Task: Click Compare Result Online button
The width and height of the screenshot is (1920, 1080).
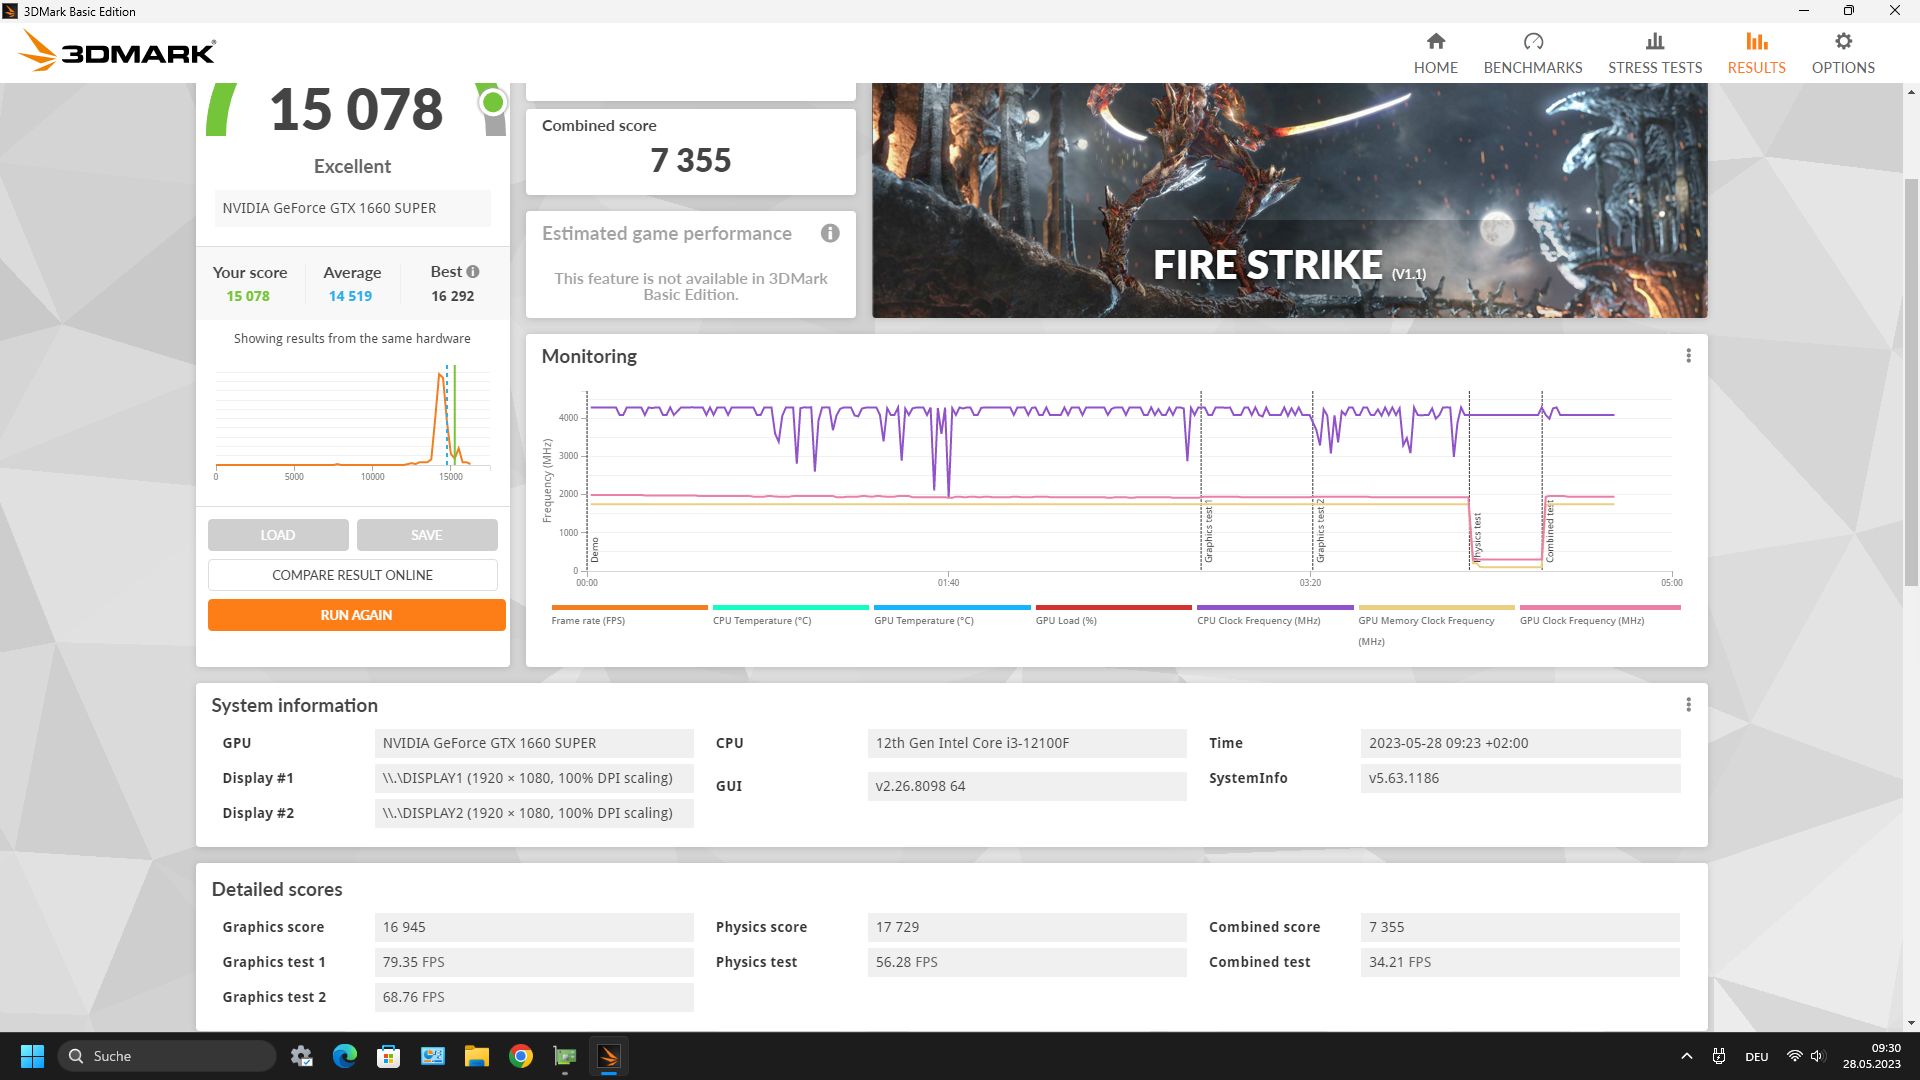Action: click(352, 575)
